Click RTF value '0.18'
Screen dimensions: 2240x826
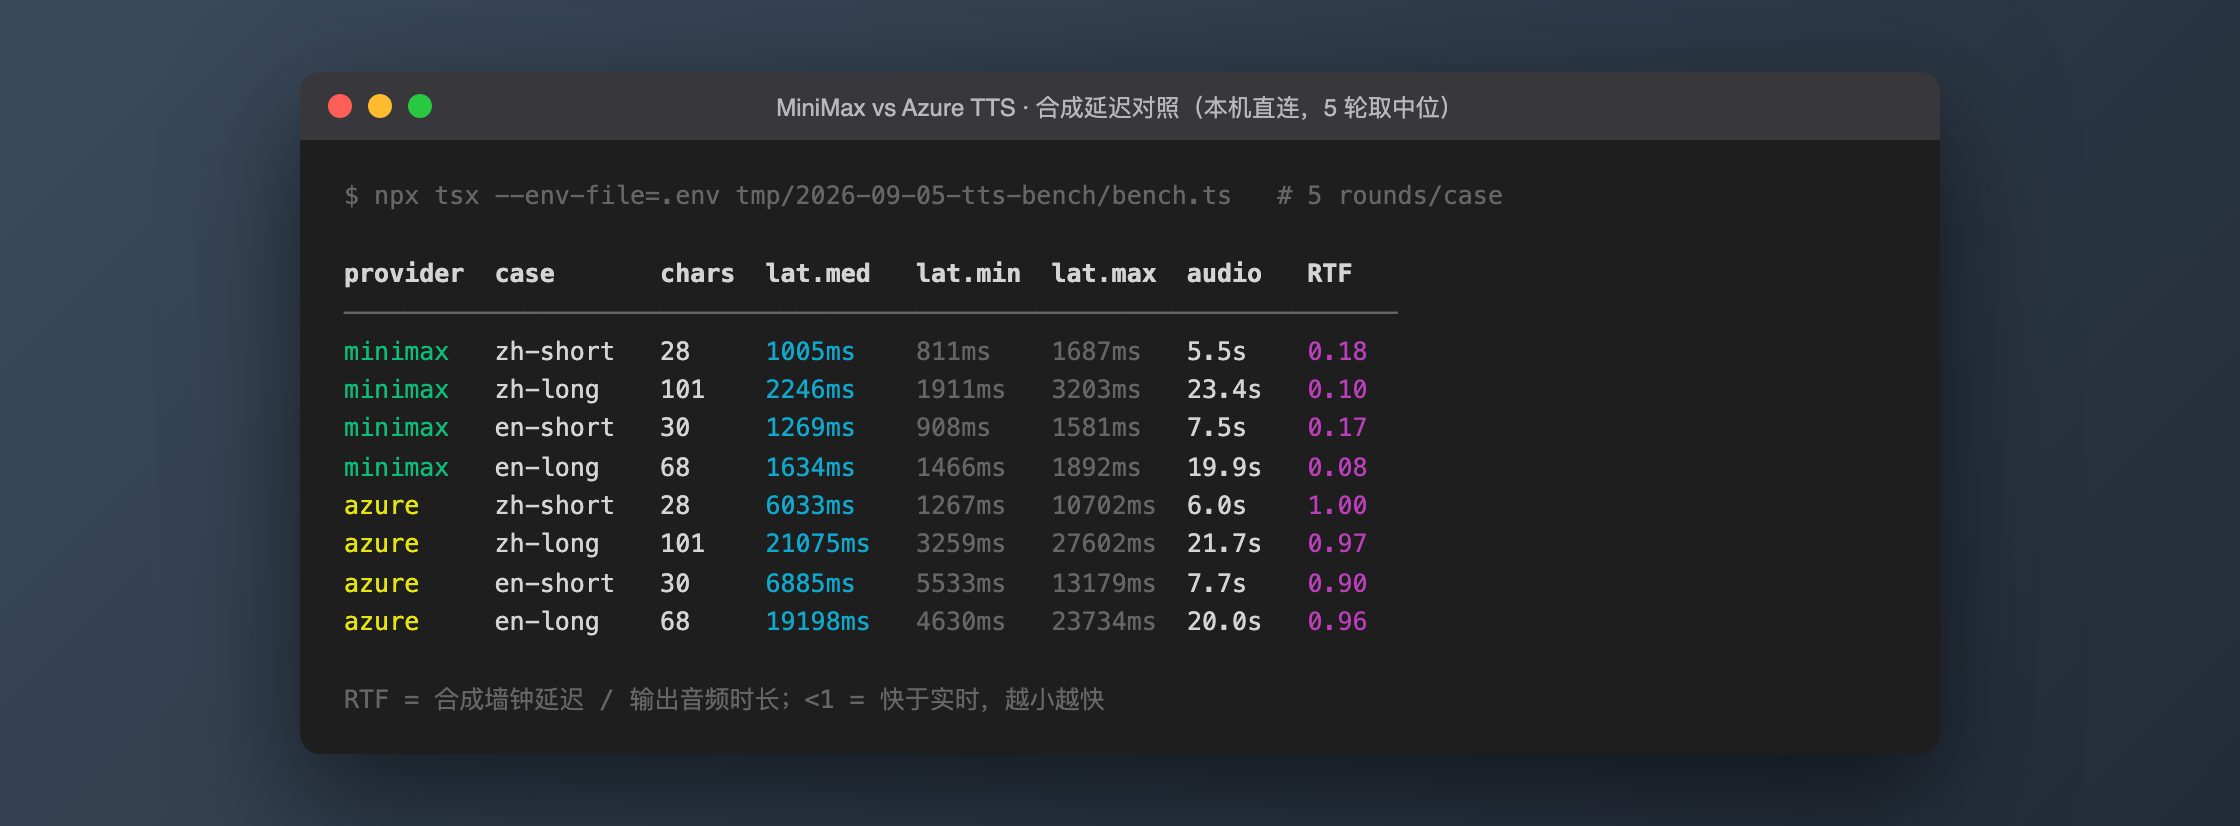click(x=1337, y=351)
